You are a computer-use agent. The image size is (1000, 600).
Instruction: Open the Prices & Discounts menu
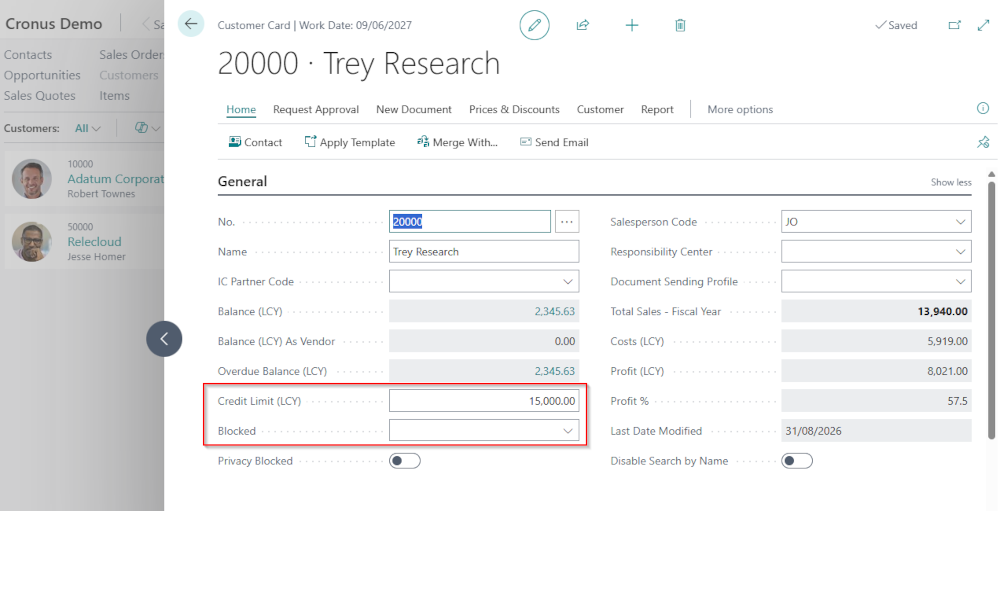coord(514,109)
